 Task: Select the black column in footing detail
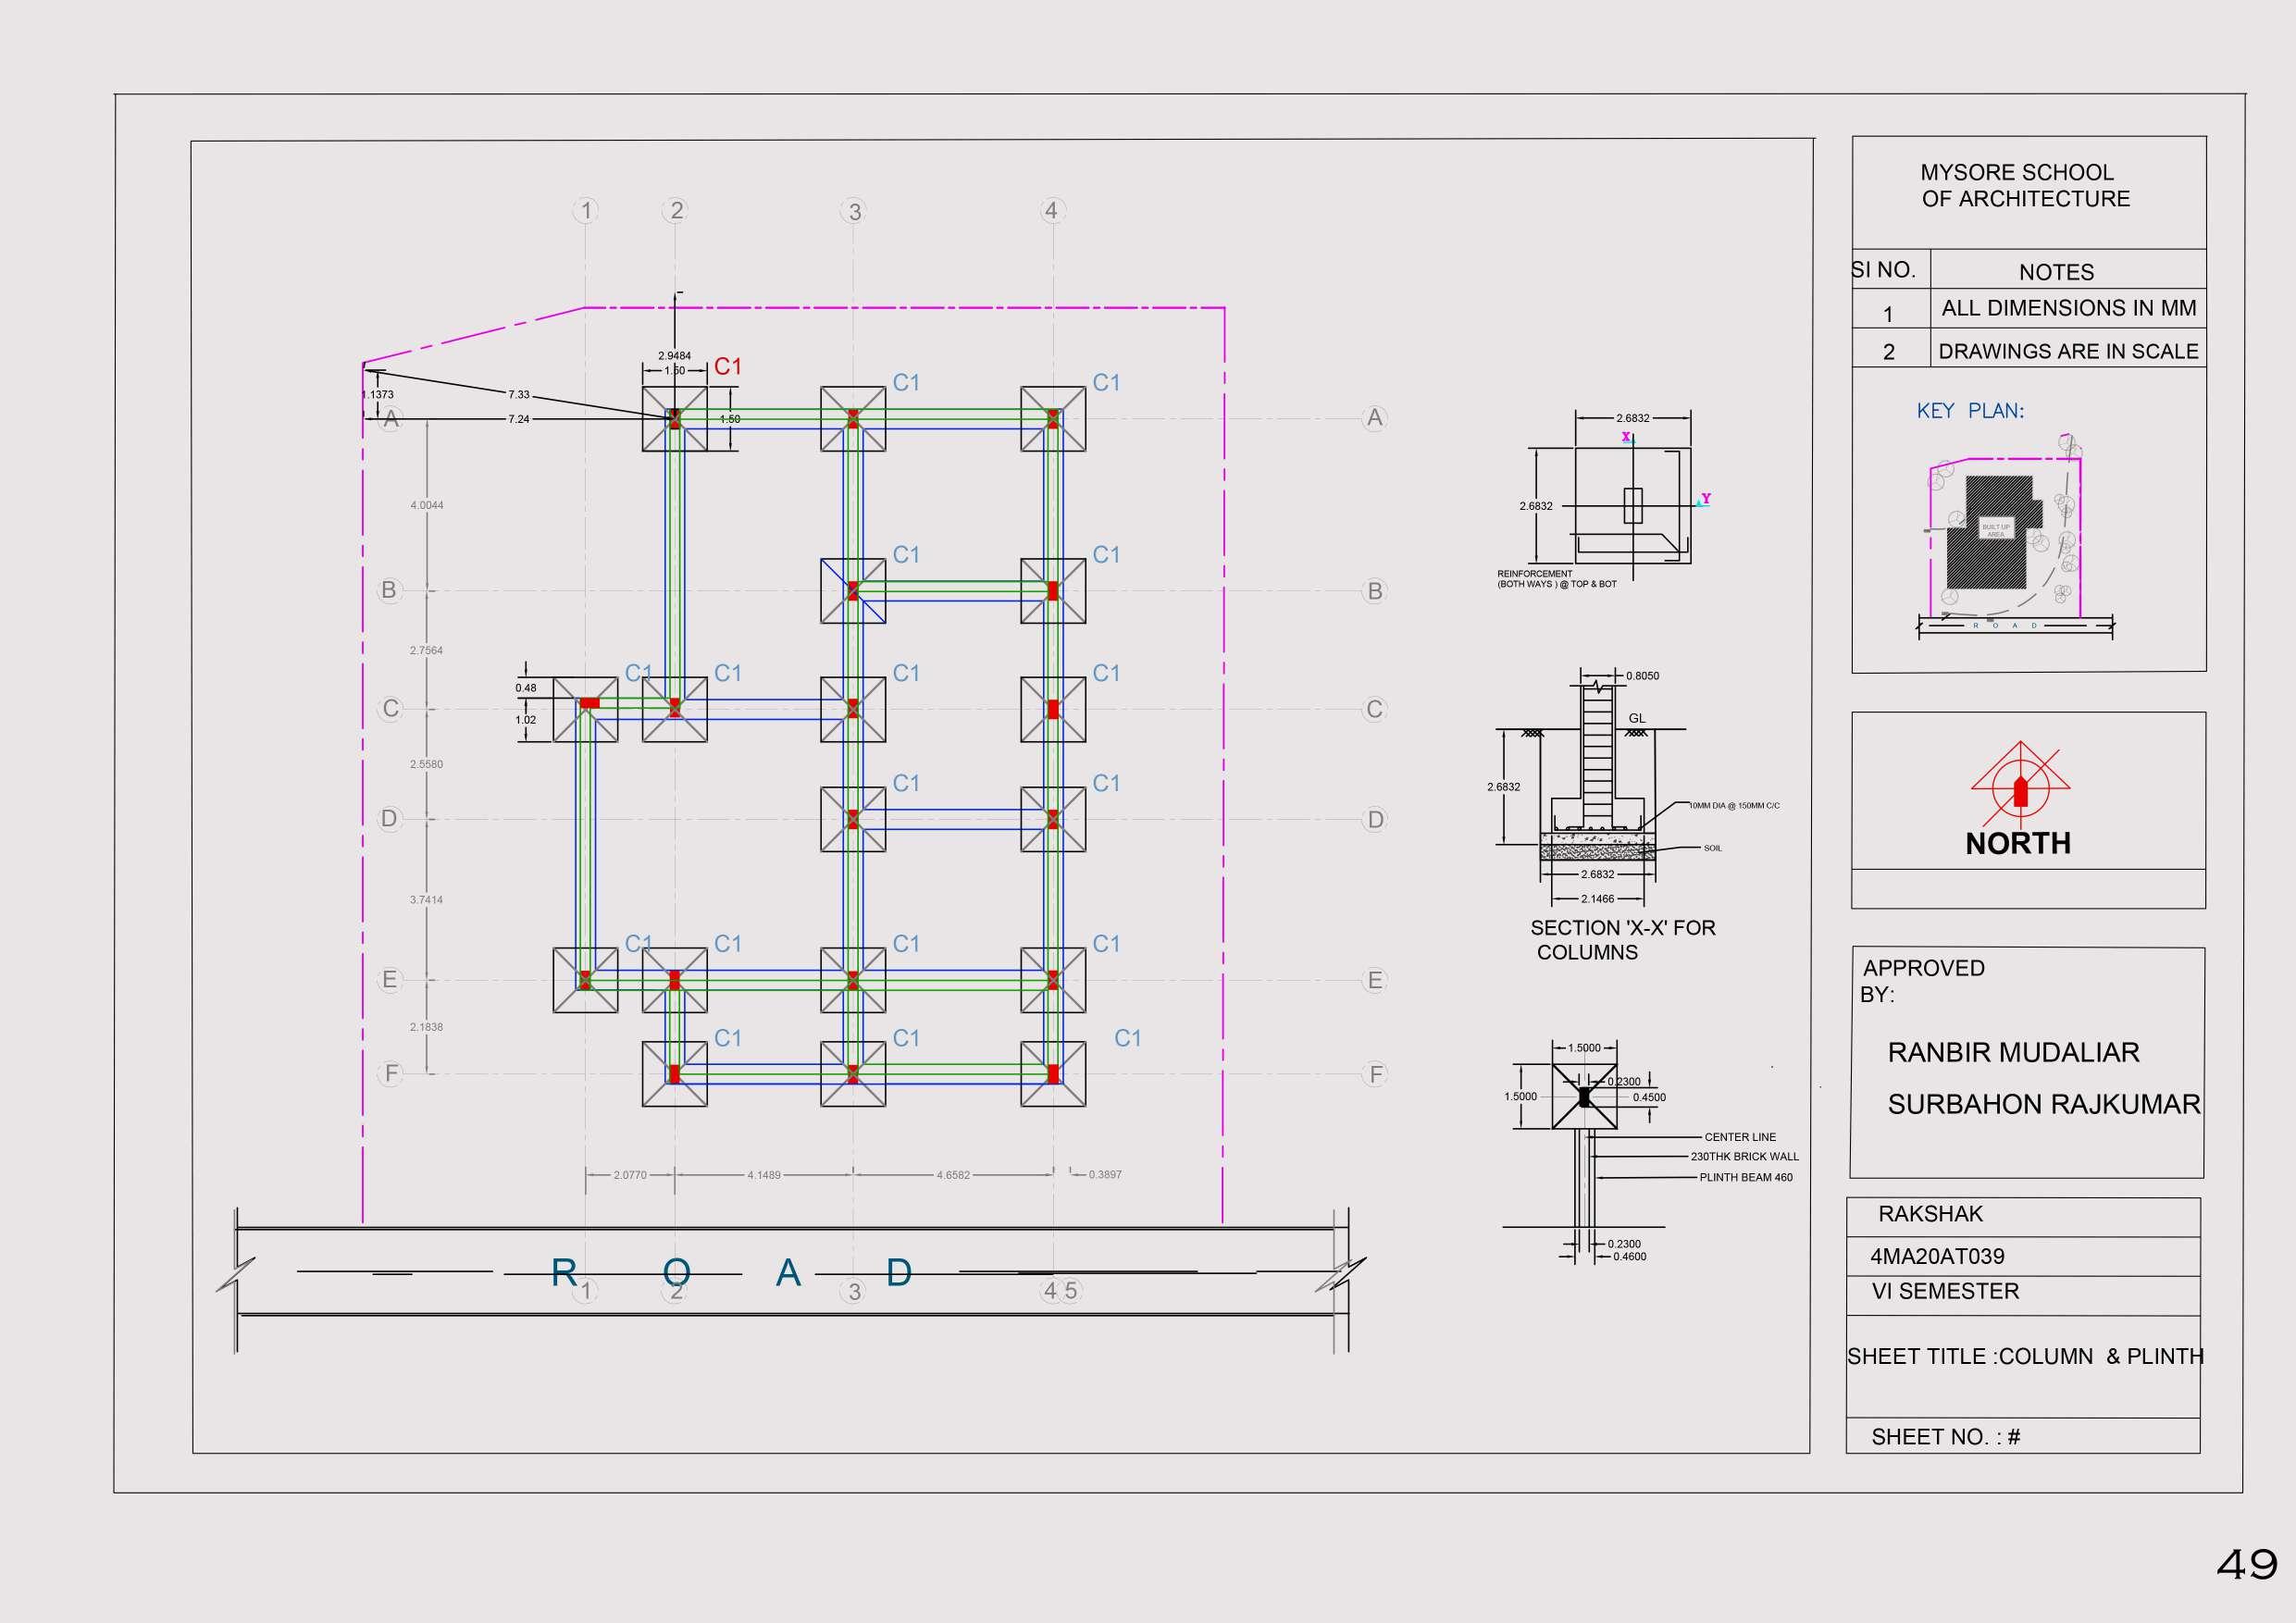(1584, 1097)
